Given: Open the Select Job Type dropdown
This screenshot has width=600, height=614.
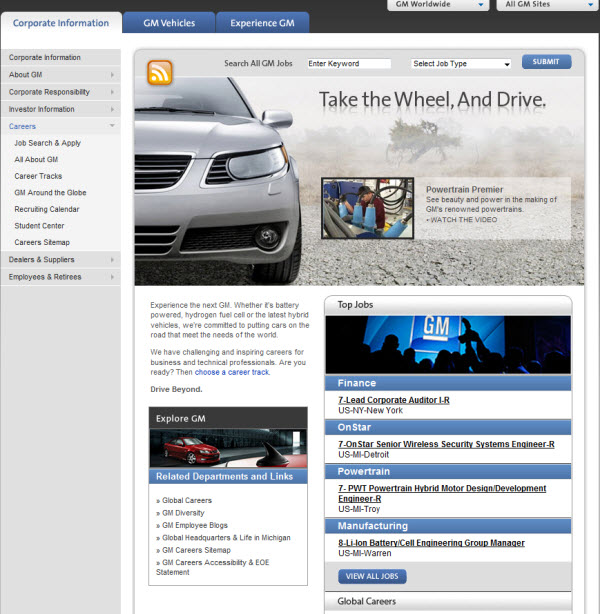Looking at the screenshot, I should (x=461, y=64).
